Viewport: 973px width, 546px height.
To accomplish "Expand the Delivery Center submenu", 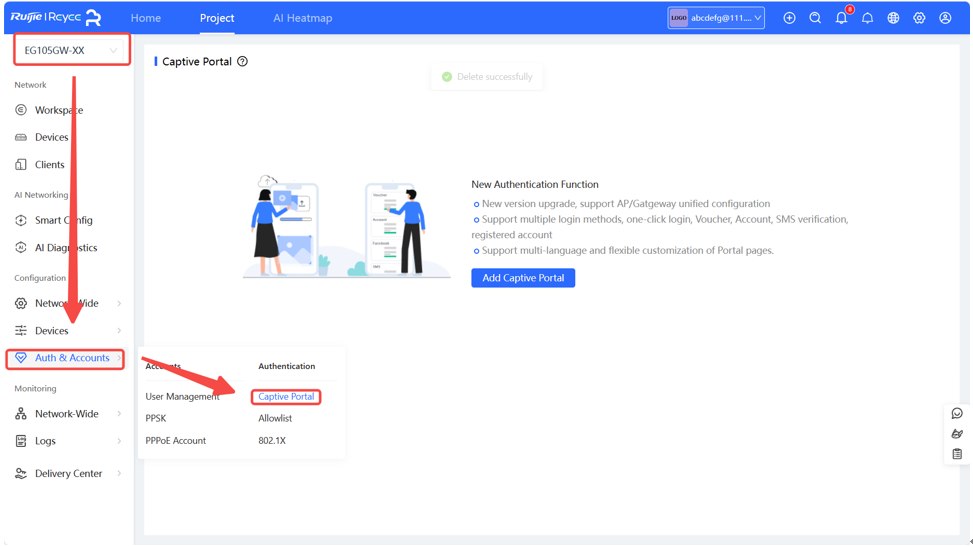I will point(68,474).
